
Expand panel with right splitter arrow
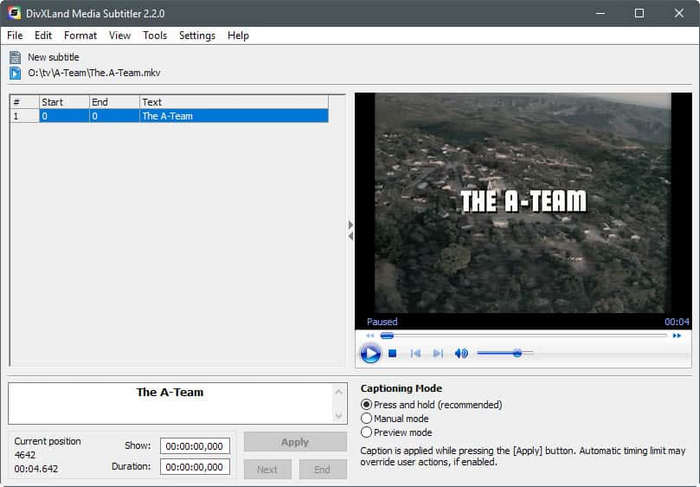coord(350,225)
